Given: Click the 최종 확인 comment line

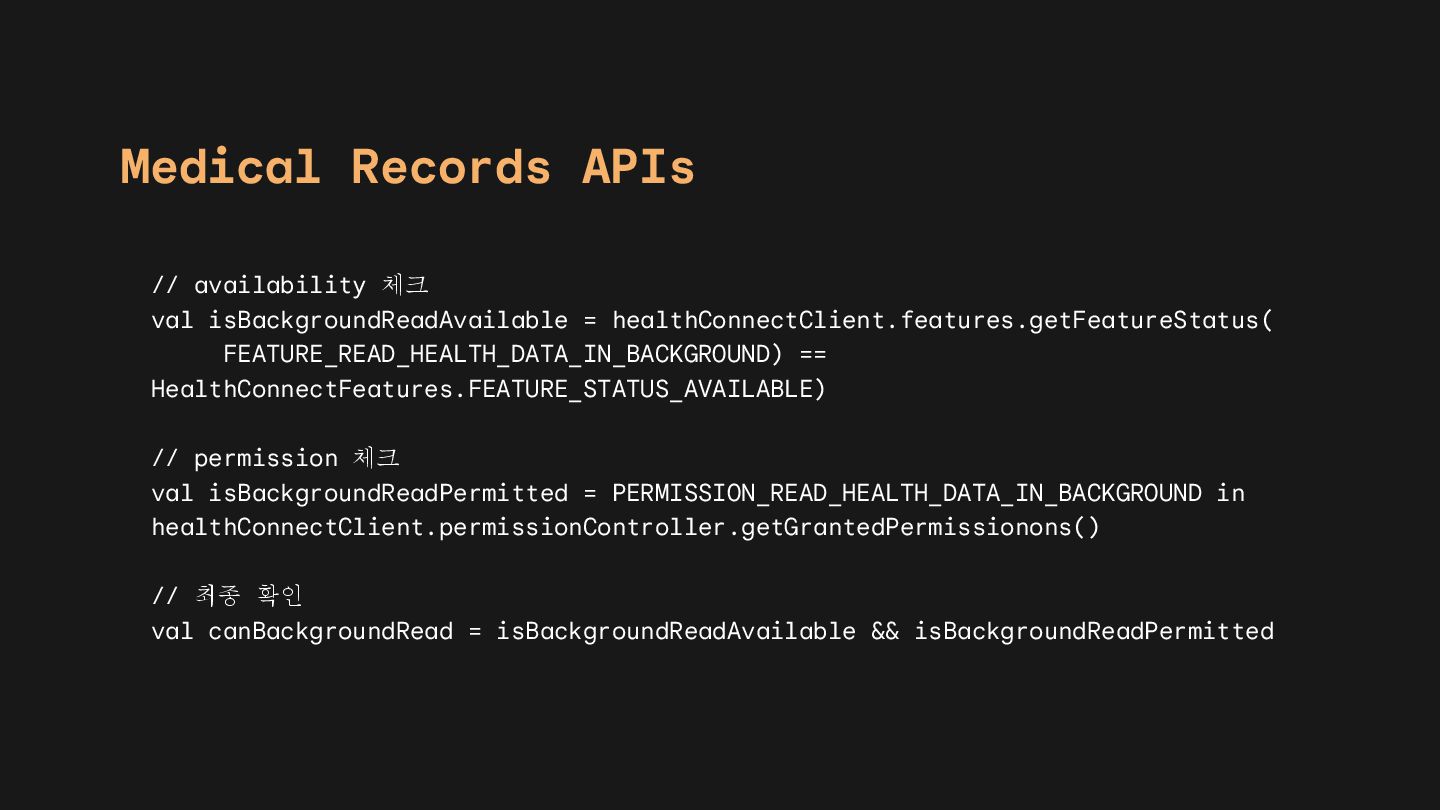Looking at the screenshot, I should 227,596.
